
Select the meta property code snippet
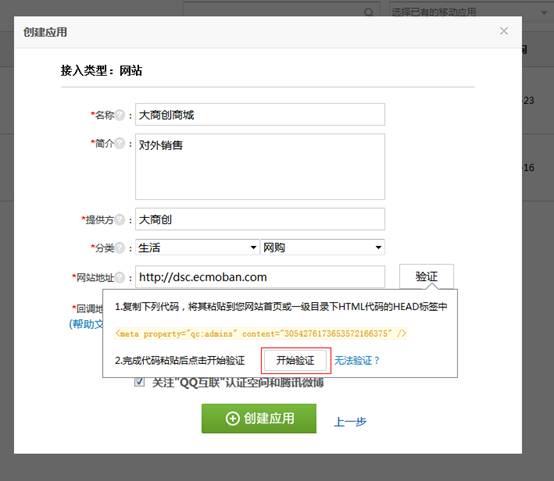[x=261, y=334]
